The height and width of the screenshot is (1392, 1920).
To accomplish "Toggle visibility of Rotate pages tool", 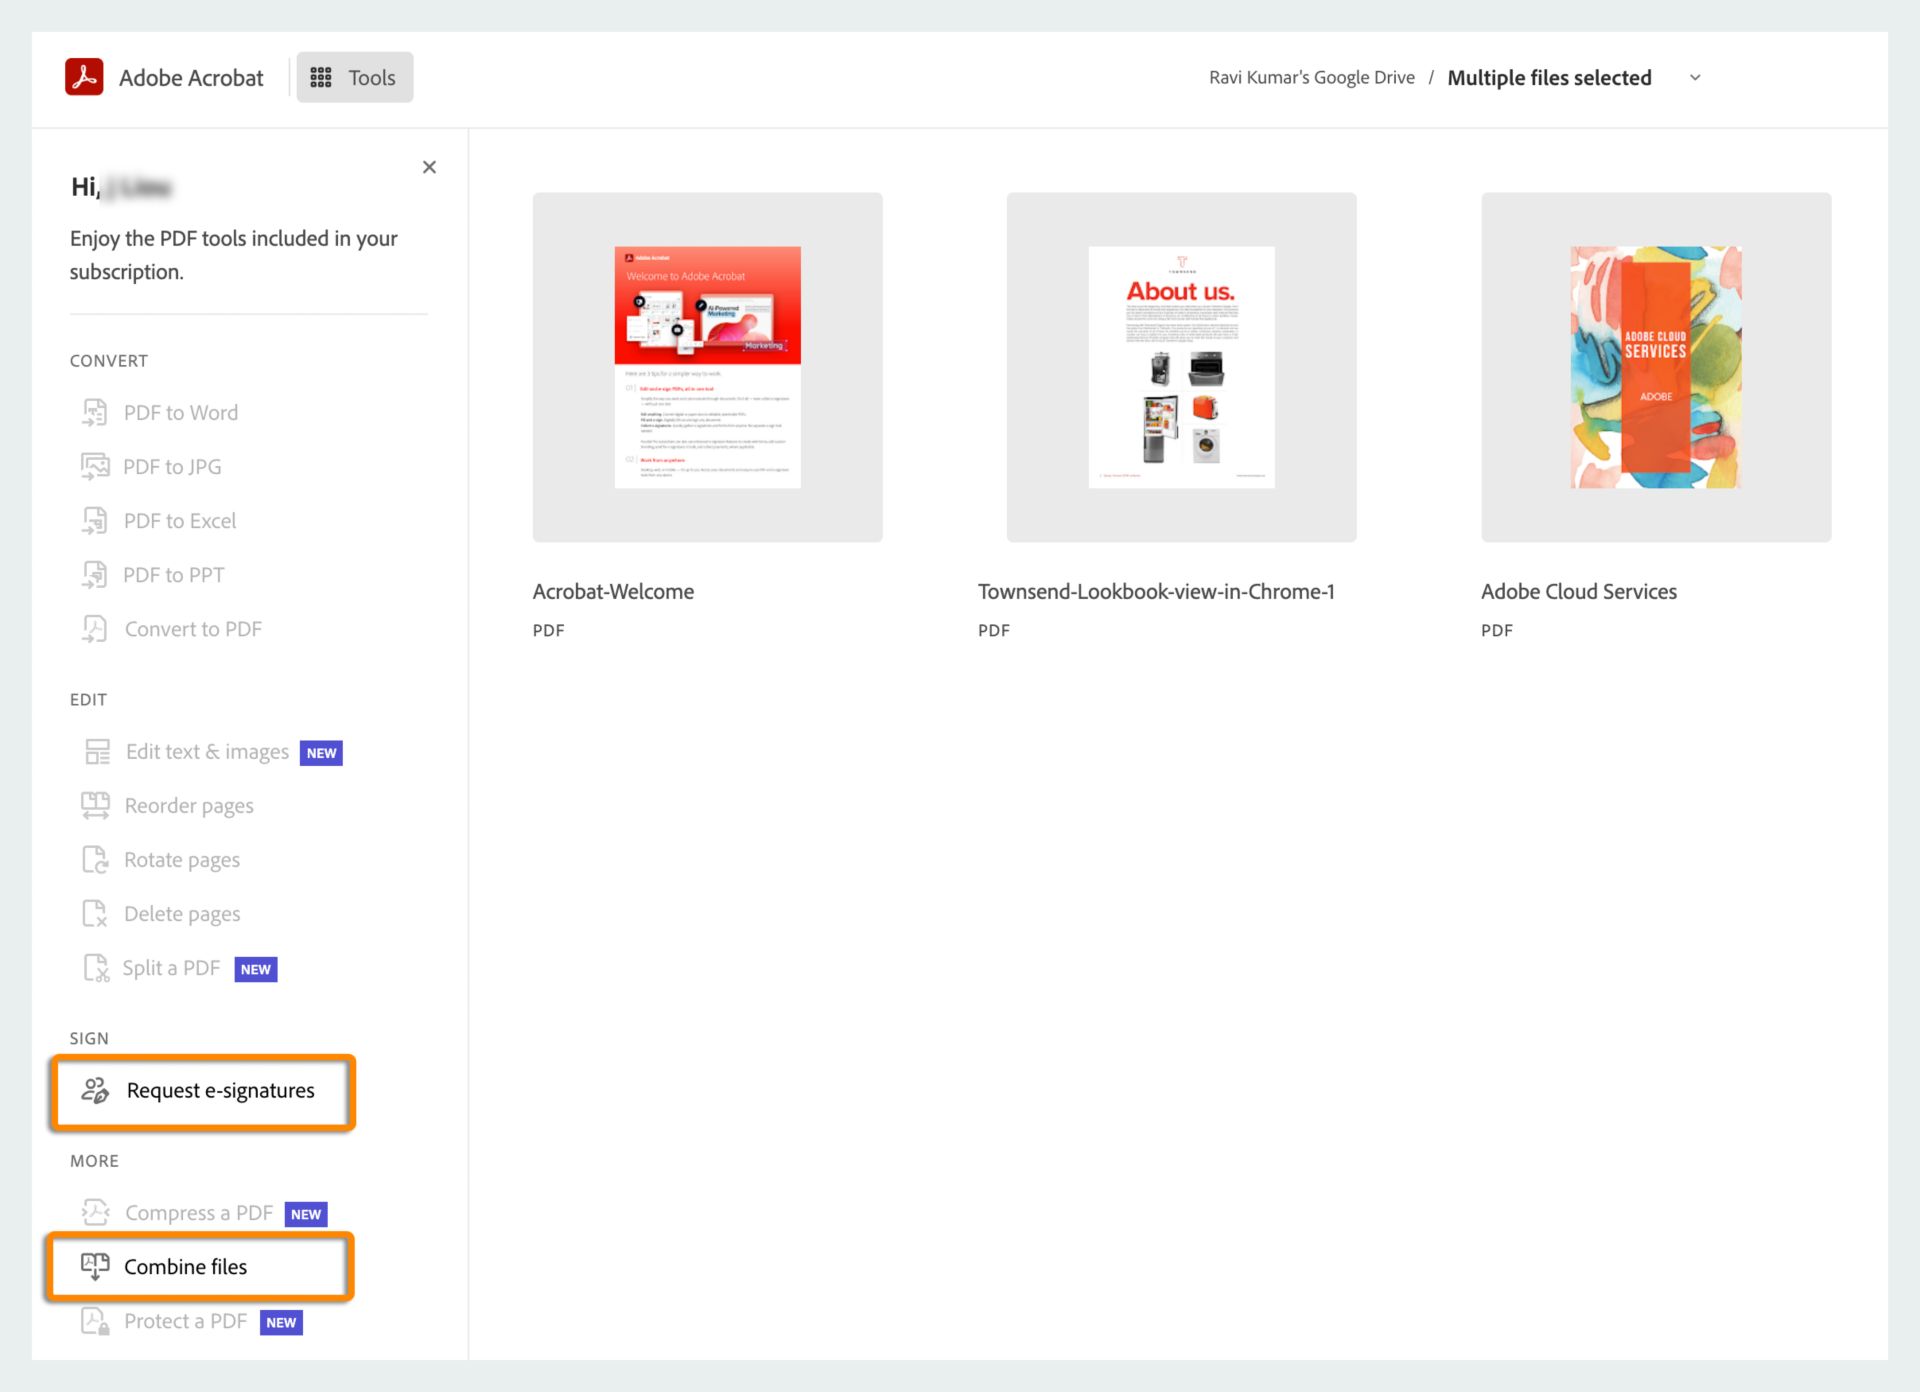I will point(182,860).
